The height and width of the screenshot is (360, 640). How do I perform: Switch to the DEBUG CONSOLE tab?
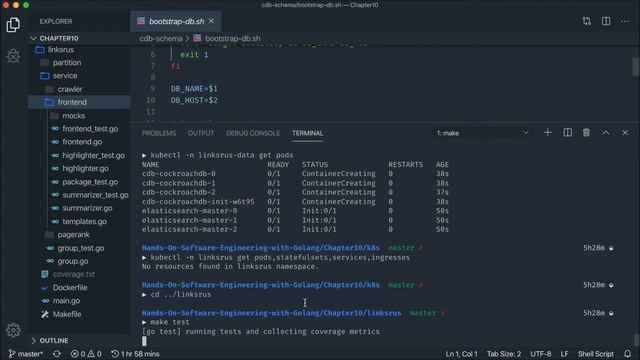[x=253, y=133]
